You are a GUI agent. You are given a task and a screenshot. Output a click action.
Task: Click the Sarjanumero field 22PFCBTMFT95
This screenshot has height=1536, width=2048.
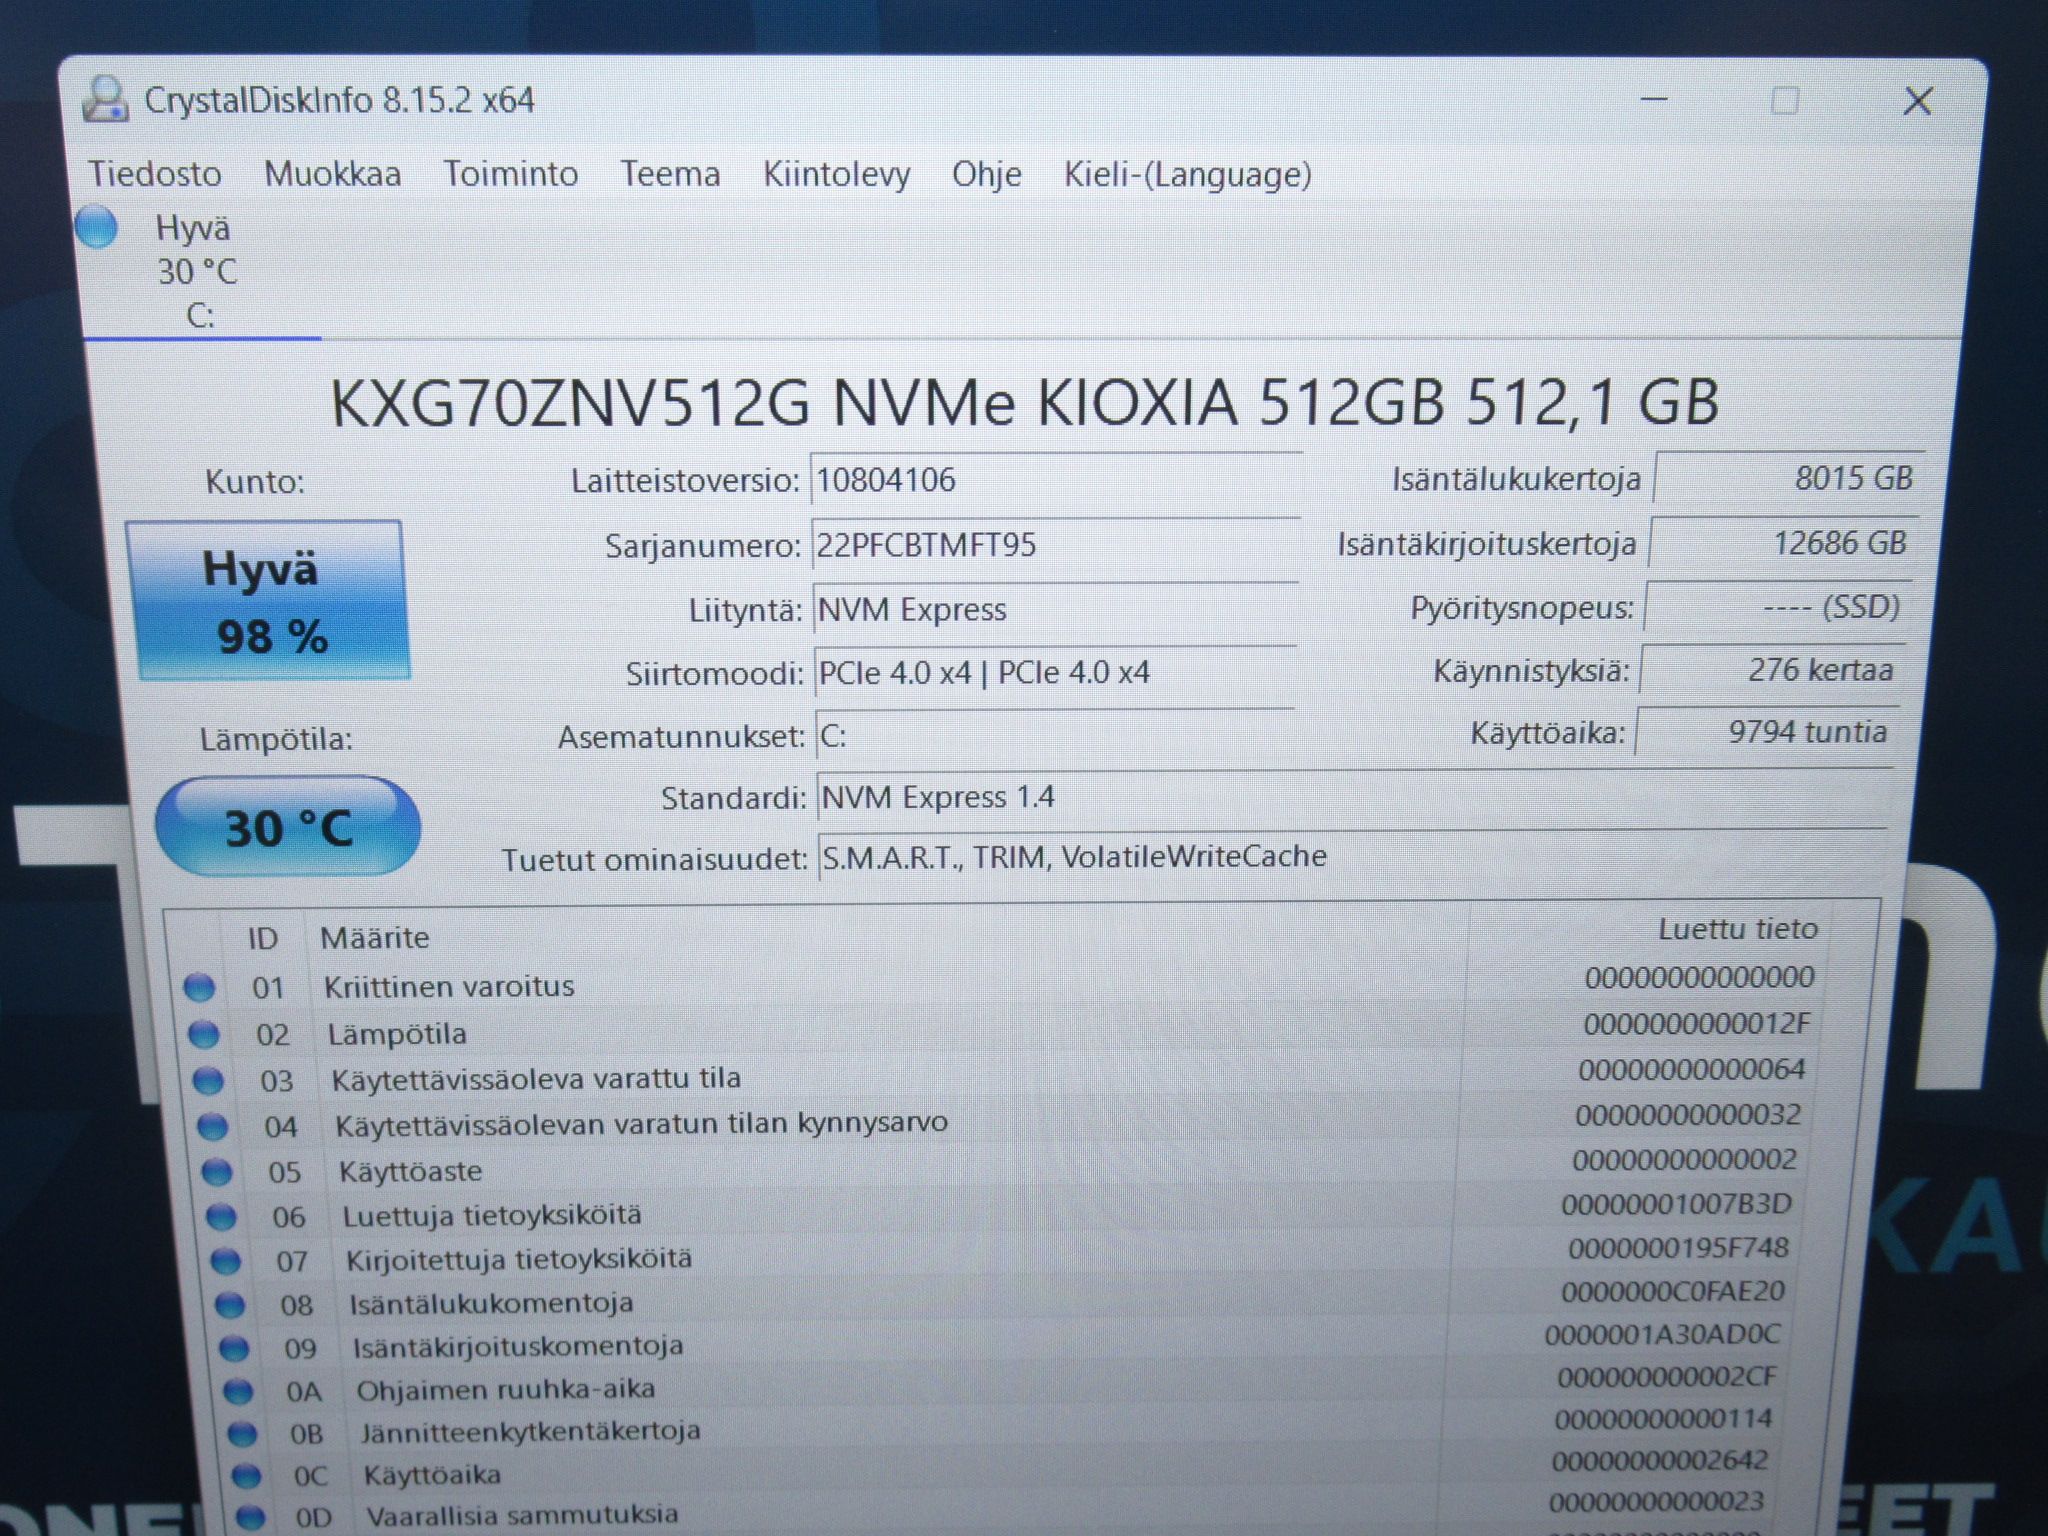pos(1055,545)
